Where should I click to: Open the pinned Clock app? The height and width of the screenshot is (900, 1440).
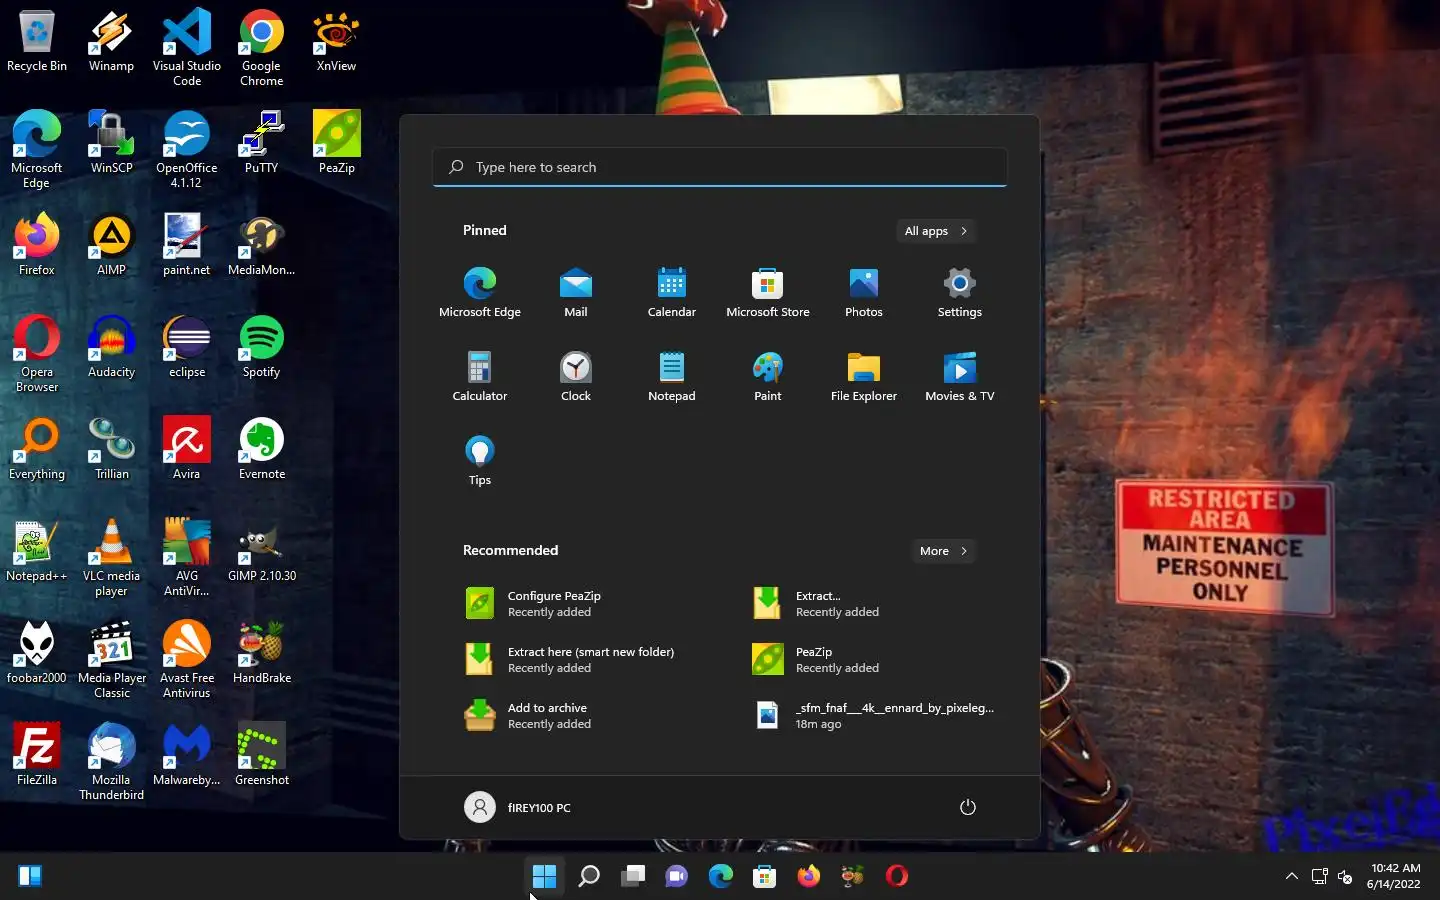point(575,376)
